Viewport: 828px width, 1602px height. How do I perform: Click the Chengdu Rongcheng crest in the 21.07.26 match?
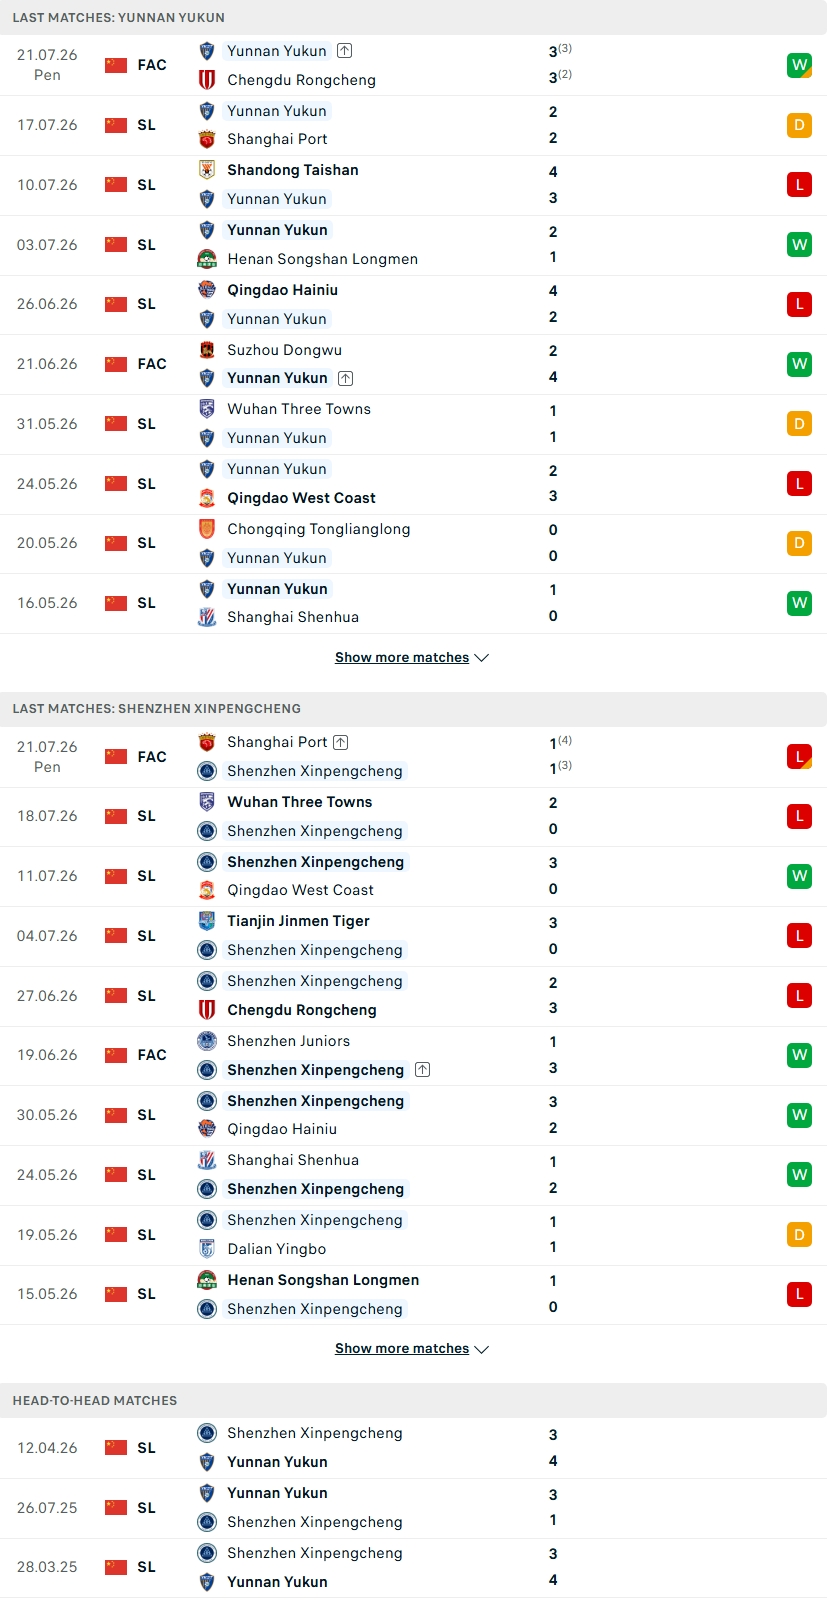pos(207,80)
